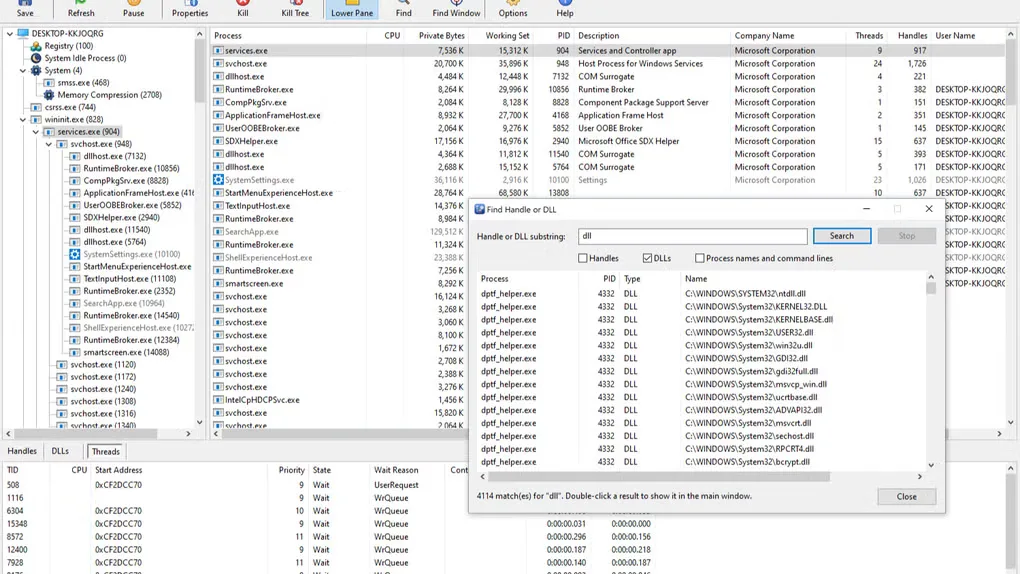Click SystemSettings.exe icon in process list

(x=219, y=180)
